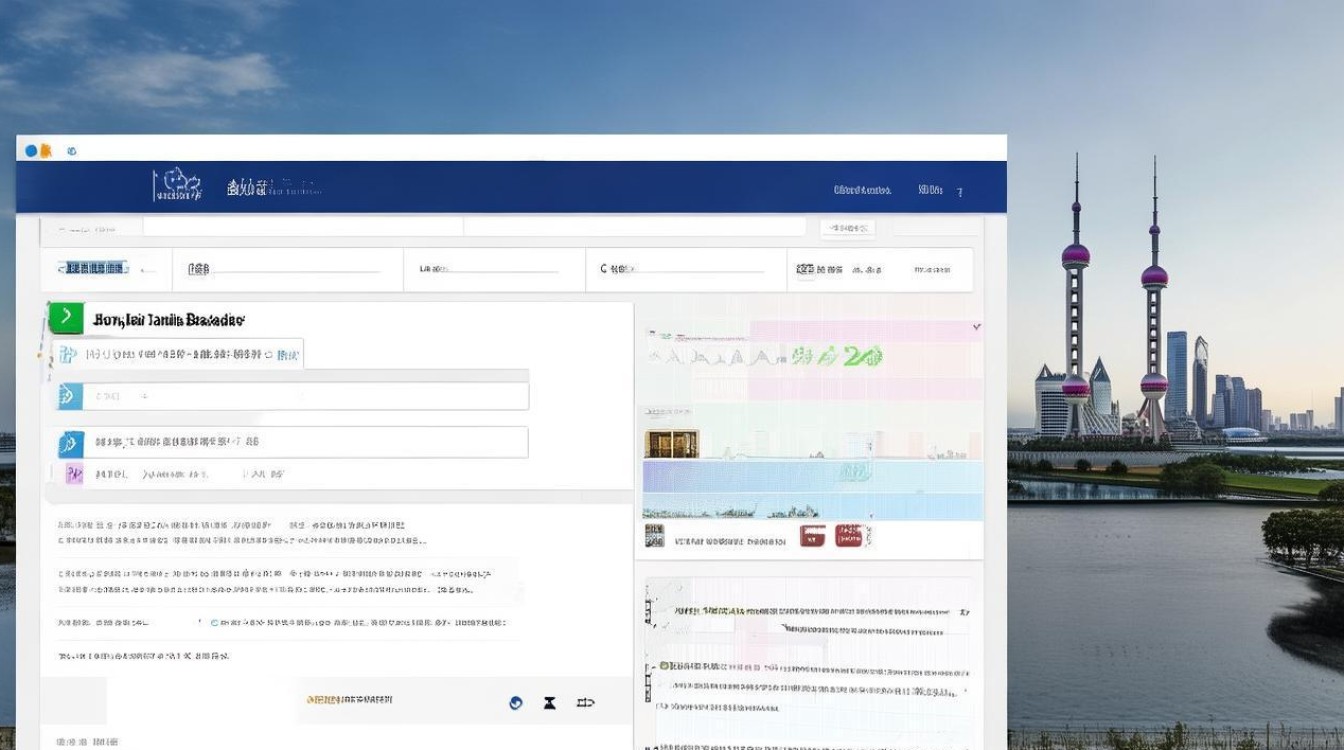The image size is (1344, 750).
Task: Click the question mark in the blue header
Action: (x=960, y=192)
